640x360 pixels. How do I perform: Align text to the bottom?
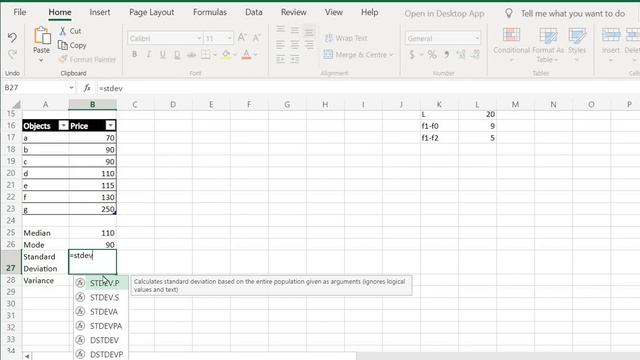pos(309,30)
